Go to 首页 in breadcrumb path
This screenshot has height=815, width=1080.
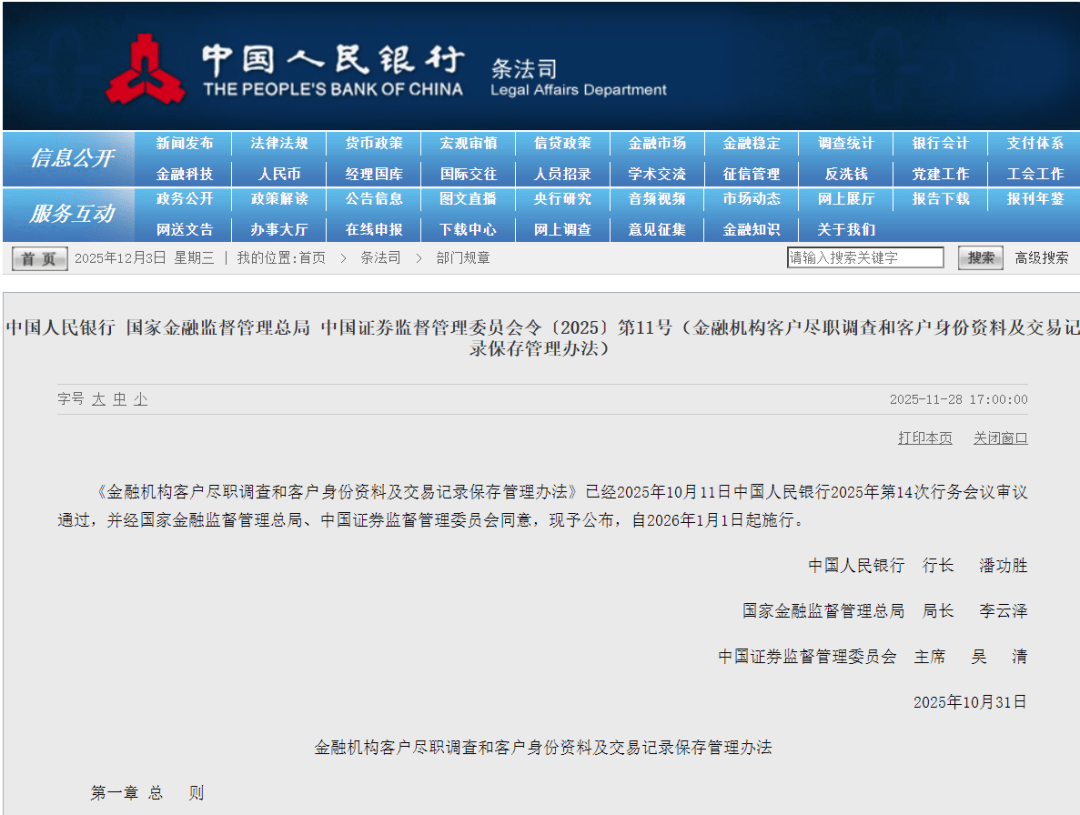(x=312, y=258)
